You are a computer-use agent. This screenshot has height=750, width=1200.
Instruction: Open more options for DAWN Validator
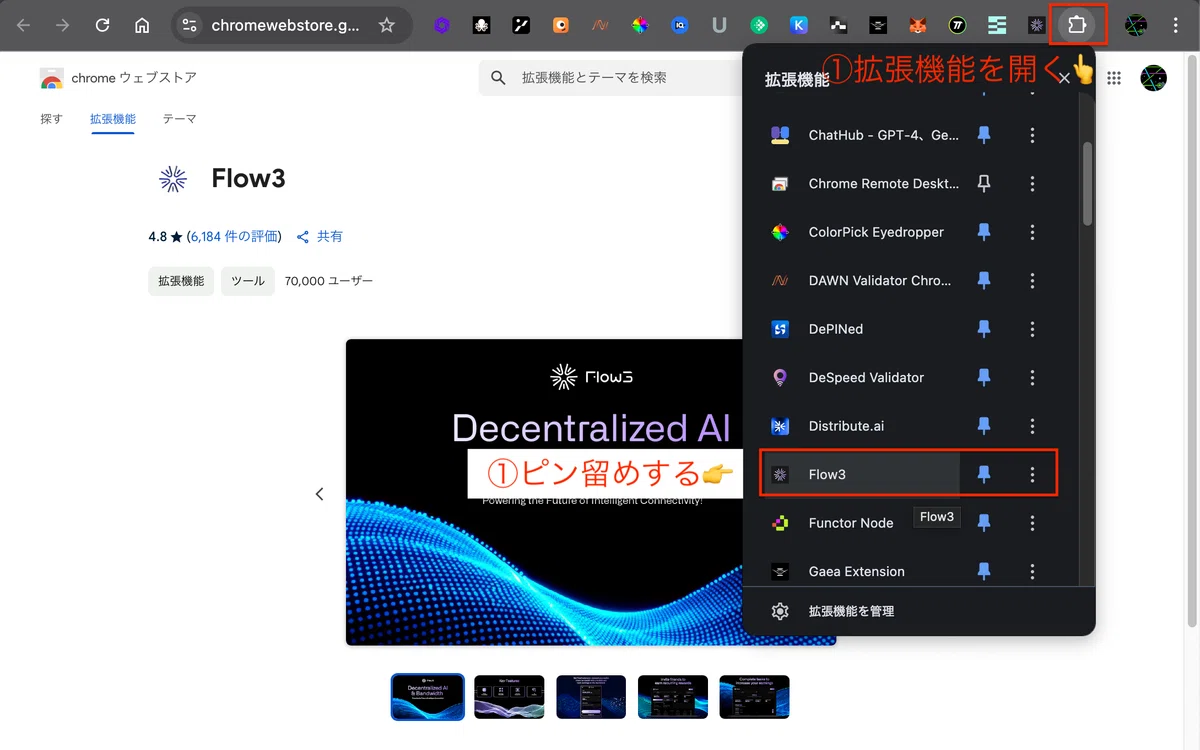1033,280
